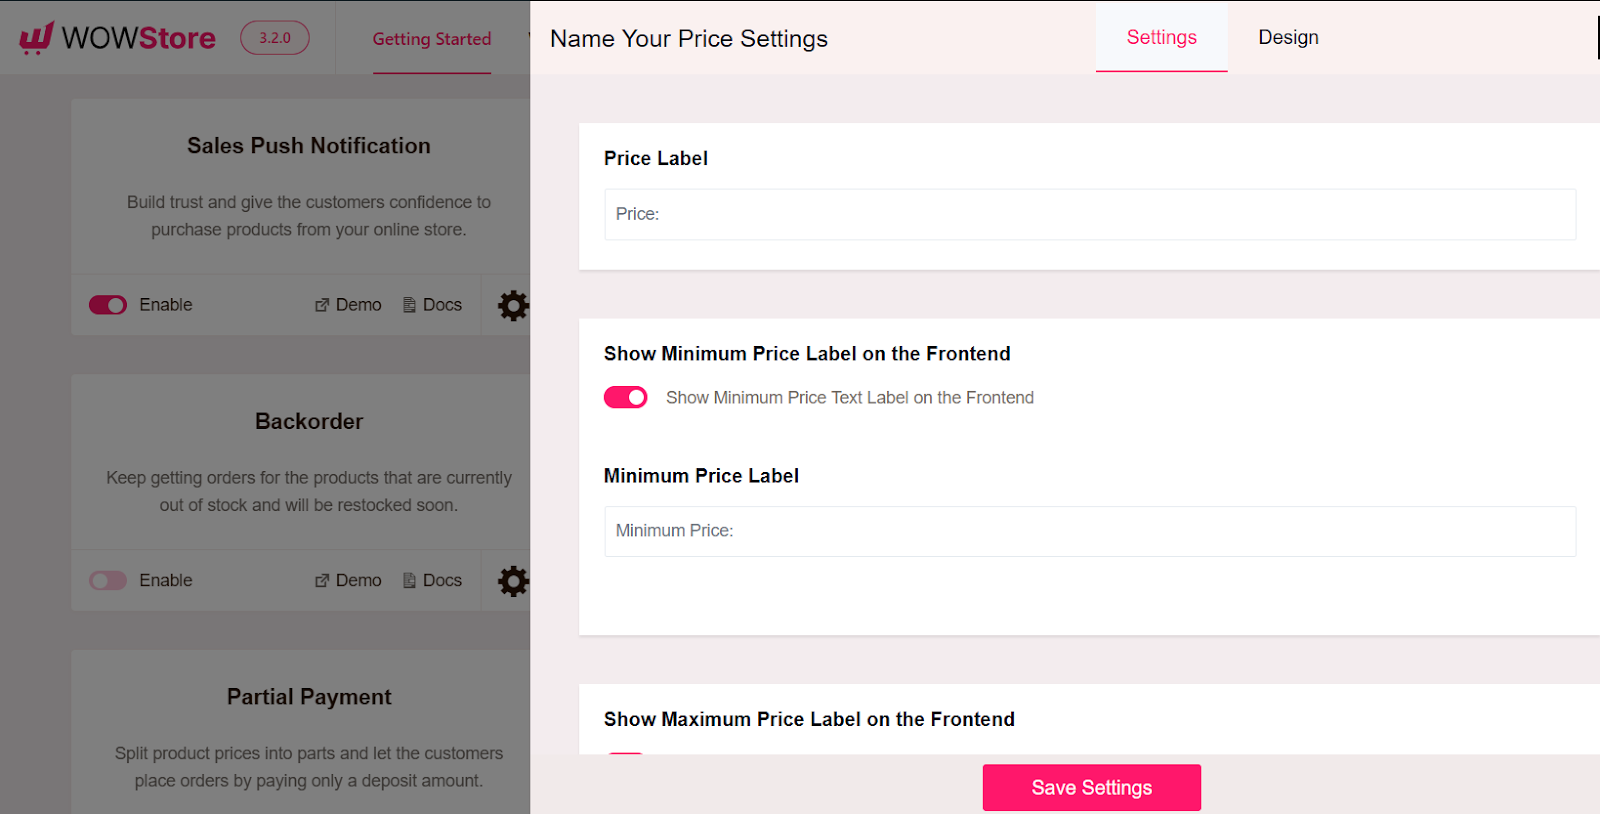Click the Docs document icon under Backorder
1600x814 pixels.
(x=408, y=580)
